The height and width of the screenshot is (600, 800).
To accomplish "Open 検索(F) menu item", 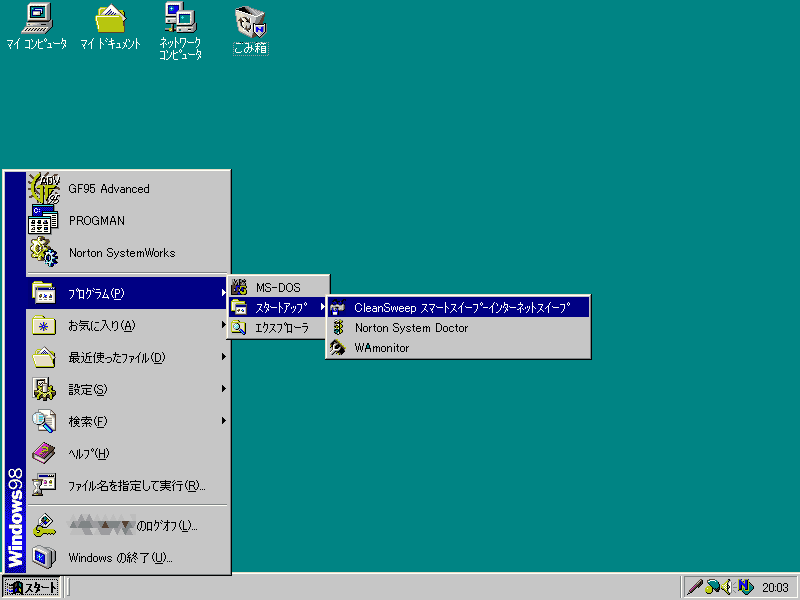I will [x=127, y=421].
